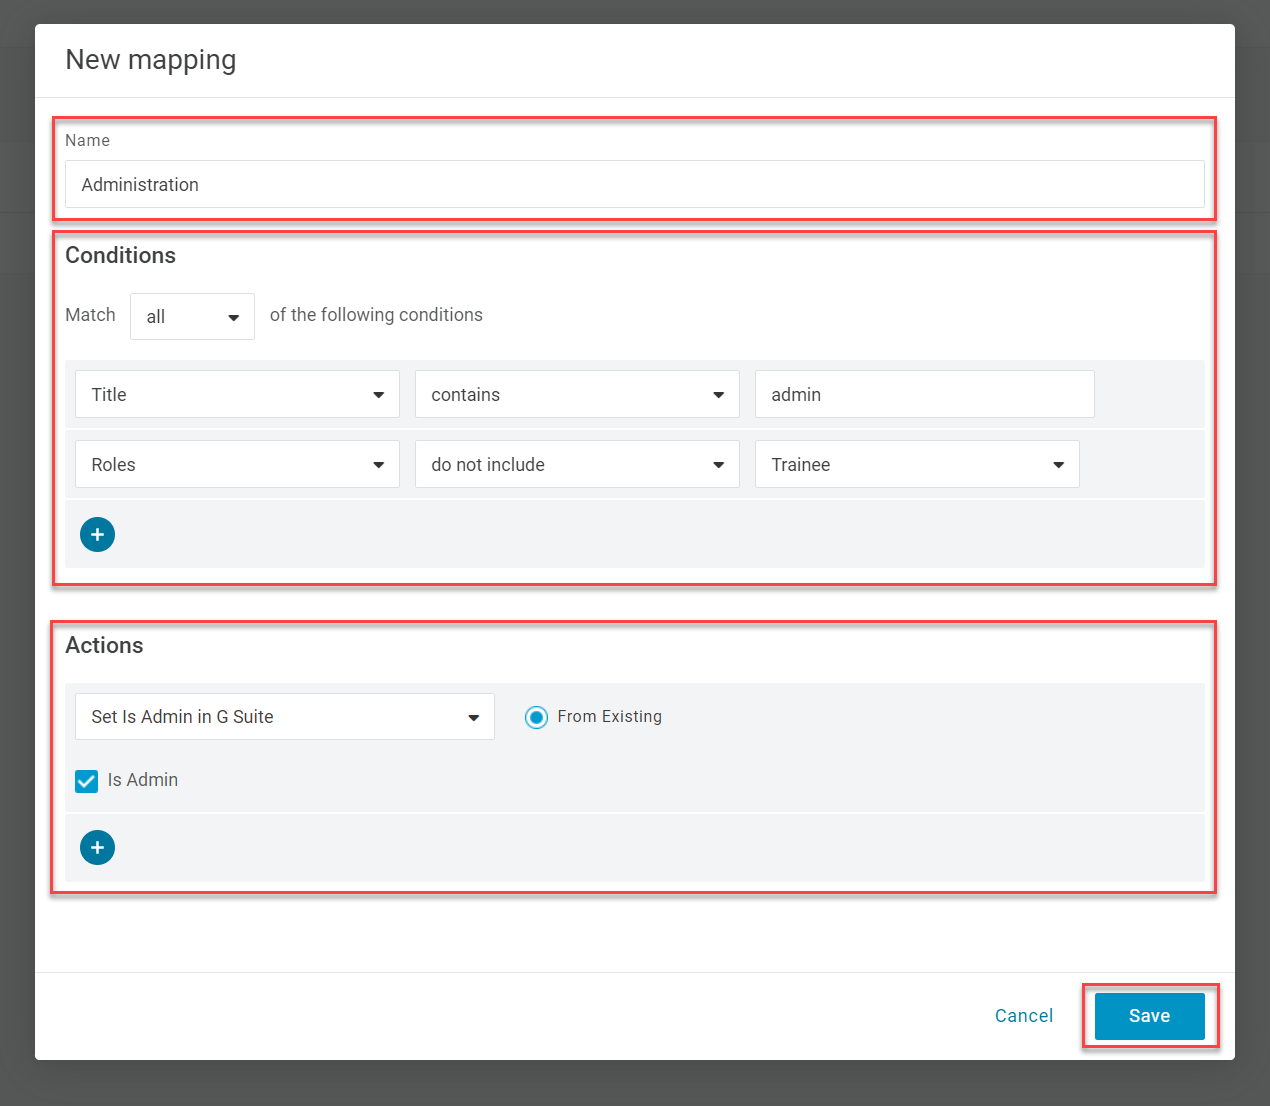Click the arrow on the G Suite action selector

click(x=472, y=717)
